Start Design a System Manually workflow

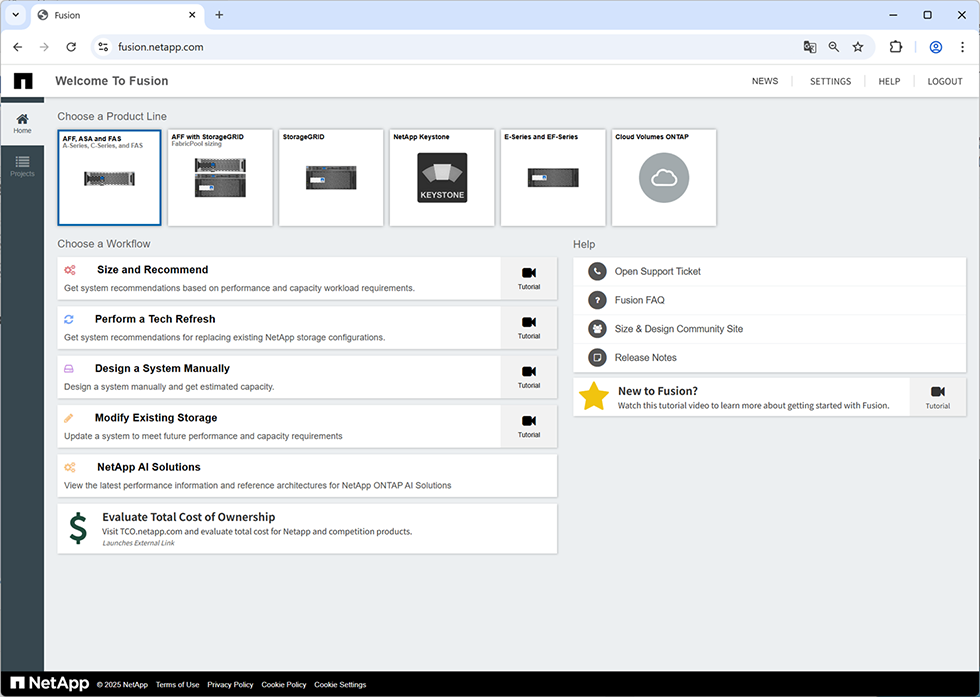(x=279, y=377)
